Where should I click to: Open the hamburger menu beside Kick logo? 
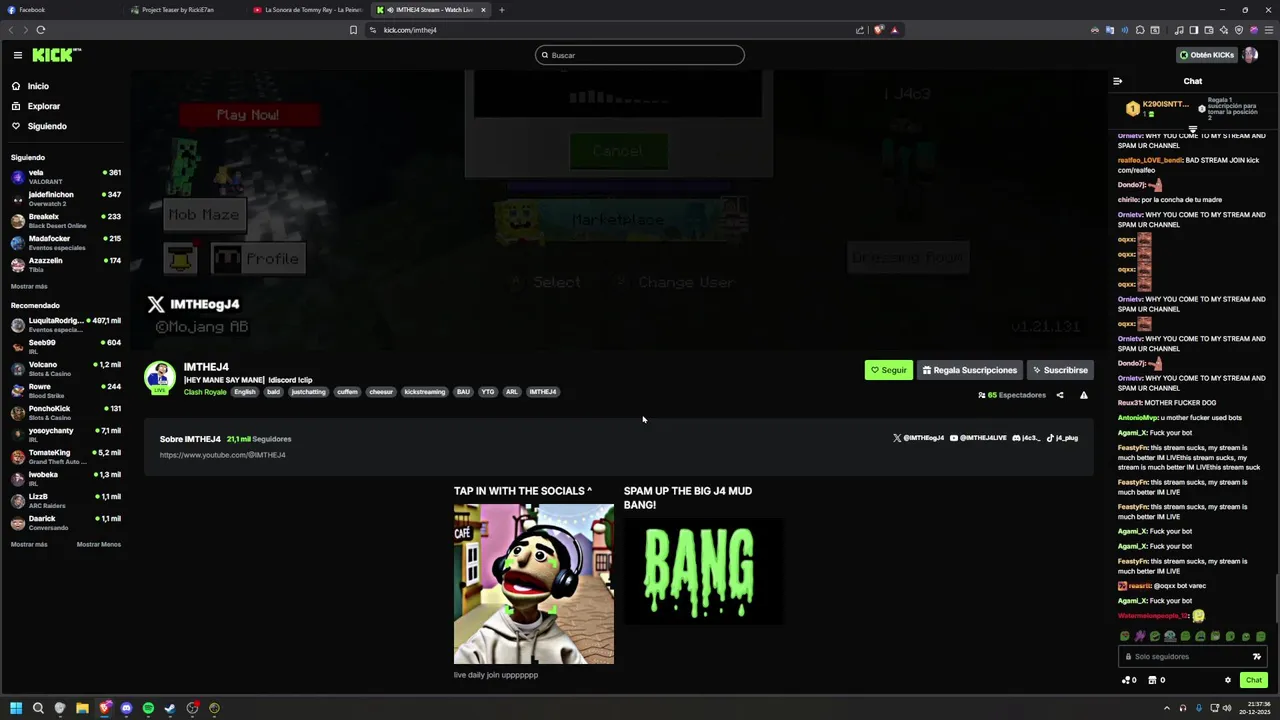point(17,55)
